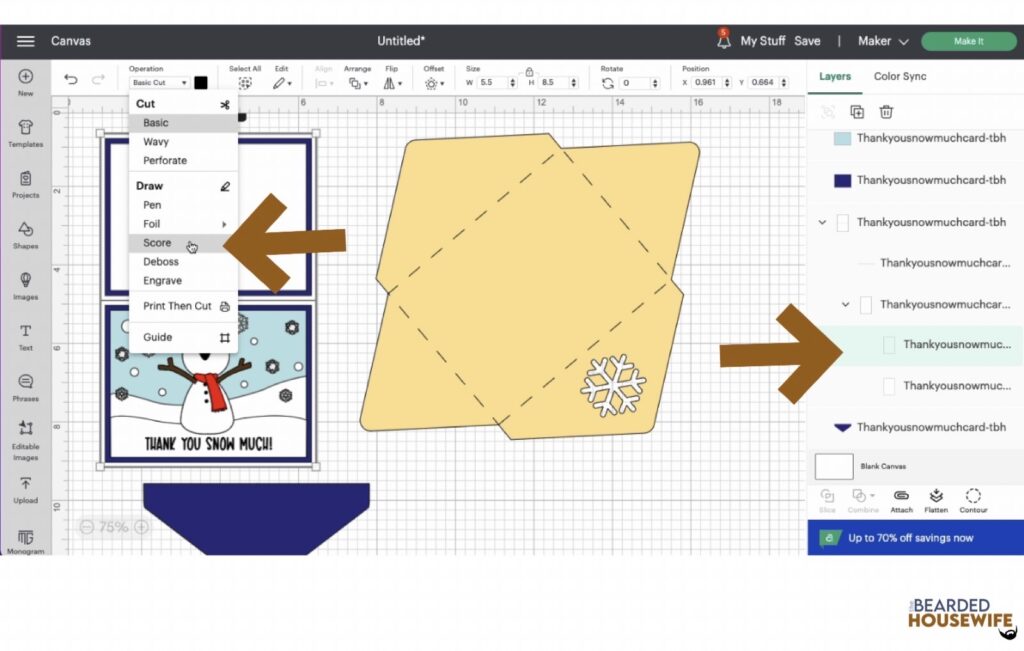Duplicate layer using the duplicate icon
This screenshot has width=1024, height=651.
coord(857,112)
